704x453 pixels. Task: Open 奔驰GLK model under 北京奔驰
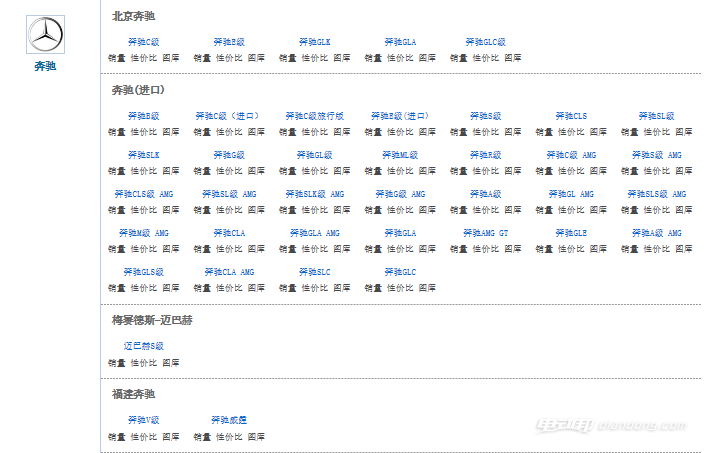point(314,42)
